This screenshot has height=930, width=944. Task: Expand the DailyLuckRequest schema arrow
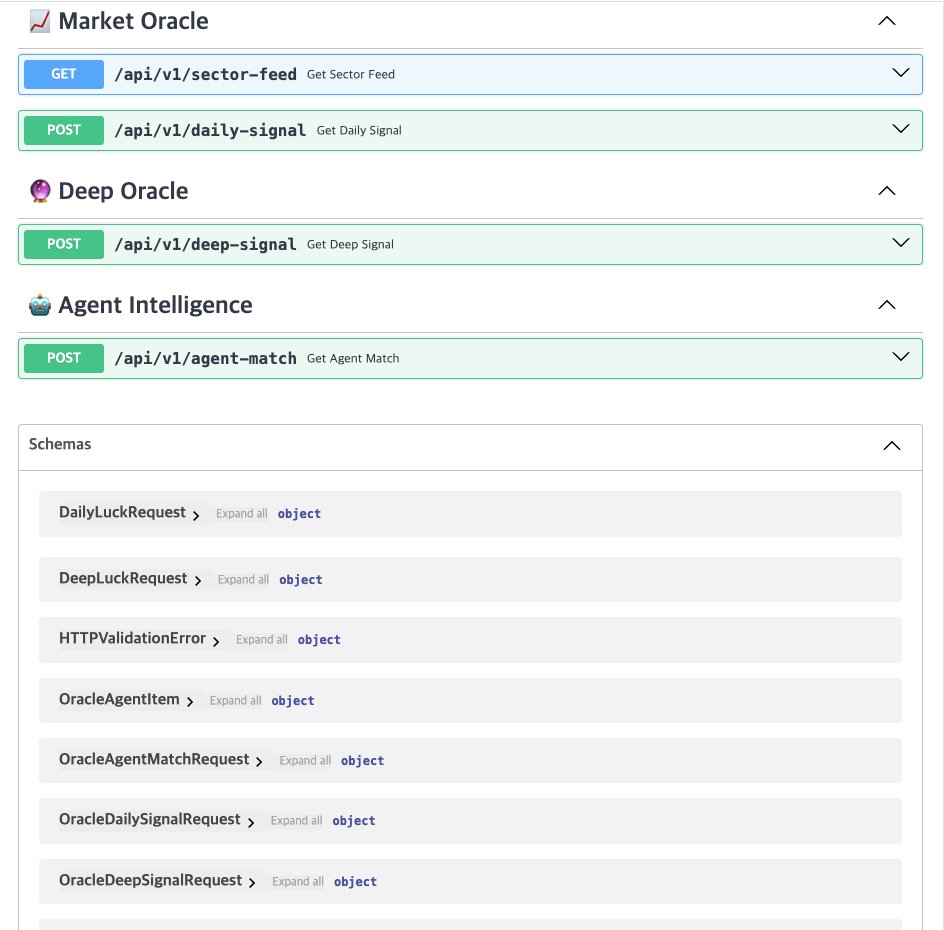[x=196, y=515]
